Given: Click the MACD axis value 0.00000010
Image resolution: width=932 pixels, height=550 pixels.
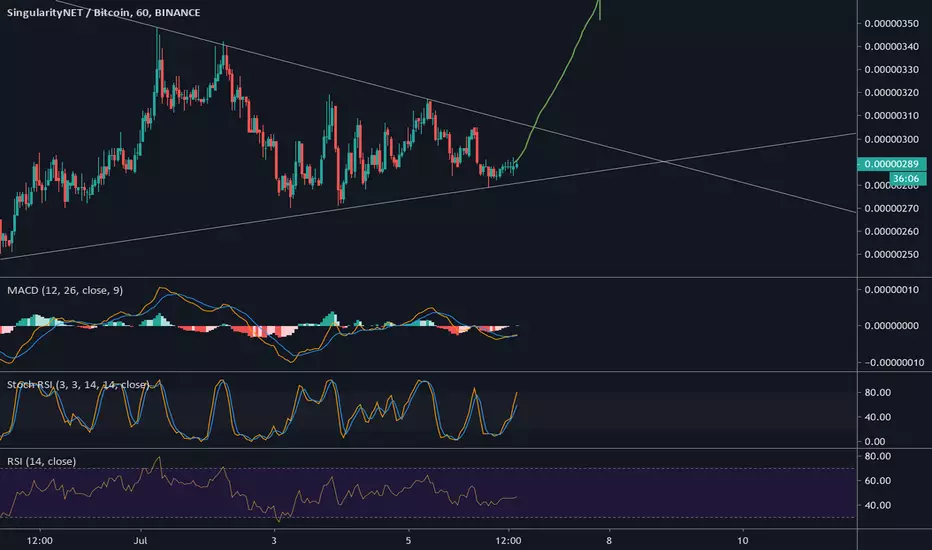Looking at the screenshot, I should pyautogui.click(x=891, y=290).
